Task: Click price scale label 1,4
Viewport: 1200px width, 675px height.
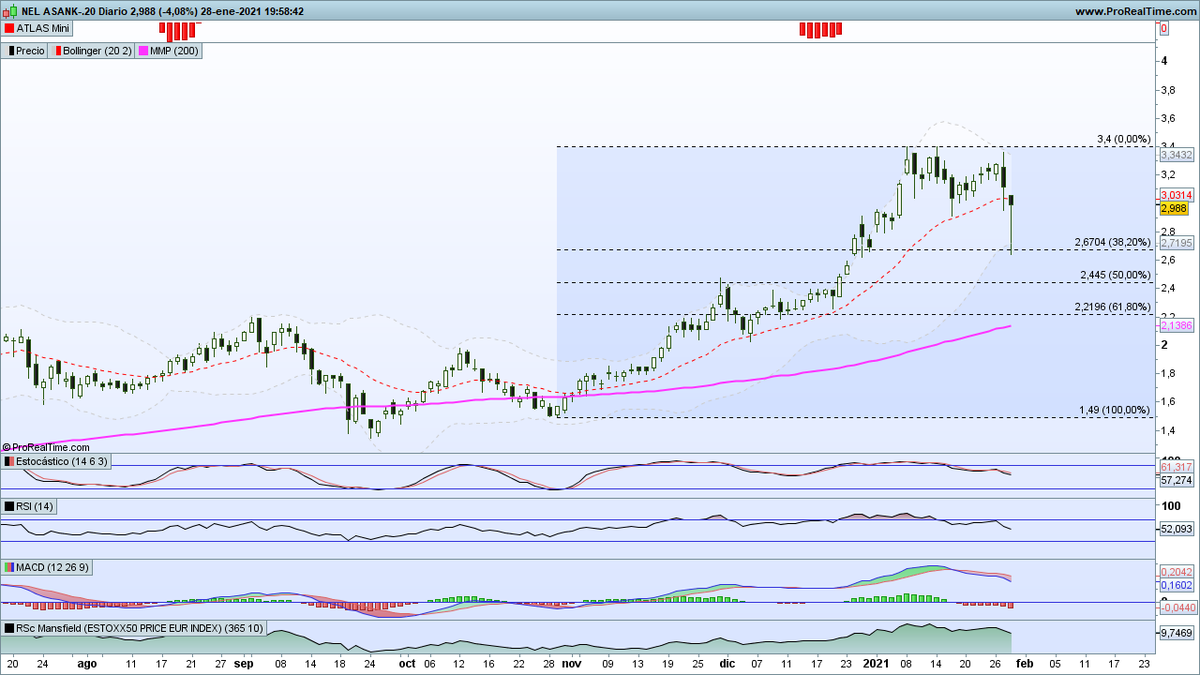Action: click(x=1169, y=429)
